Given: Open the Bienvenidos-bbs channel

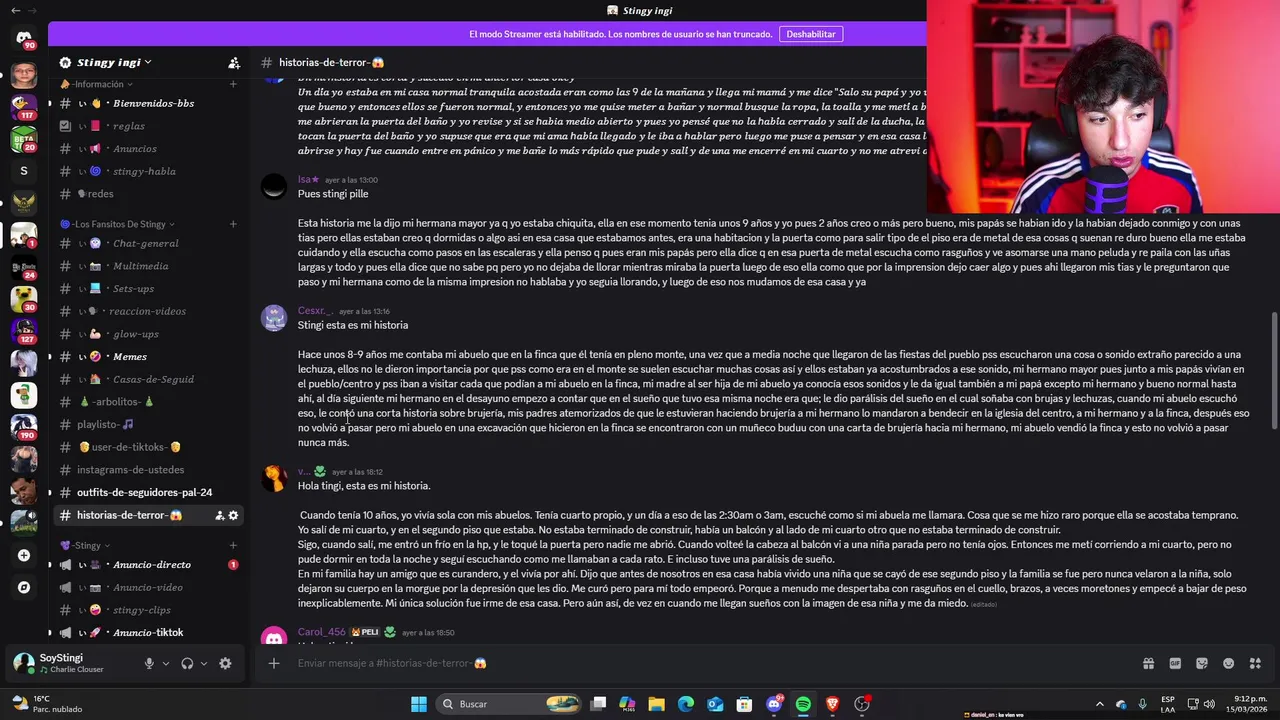Looking at the screenshot, I should 147,103.
